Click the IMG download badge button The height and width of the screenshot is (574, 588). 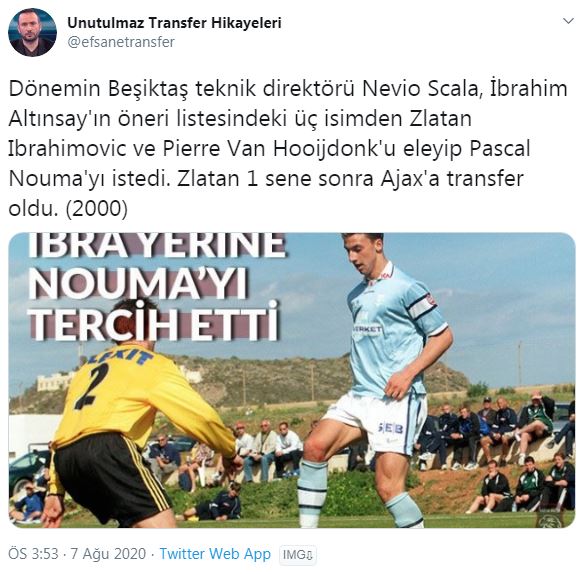point(298,555)
